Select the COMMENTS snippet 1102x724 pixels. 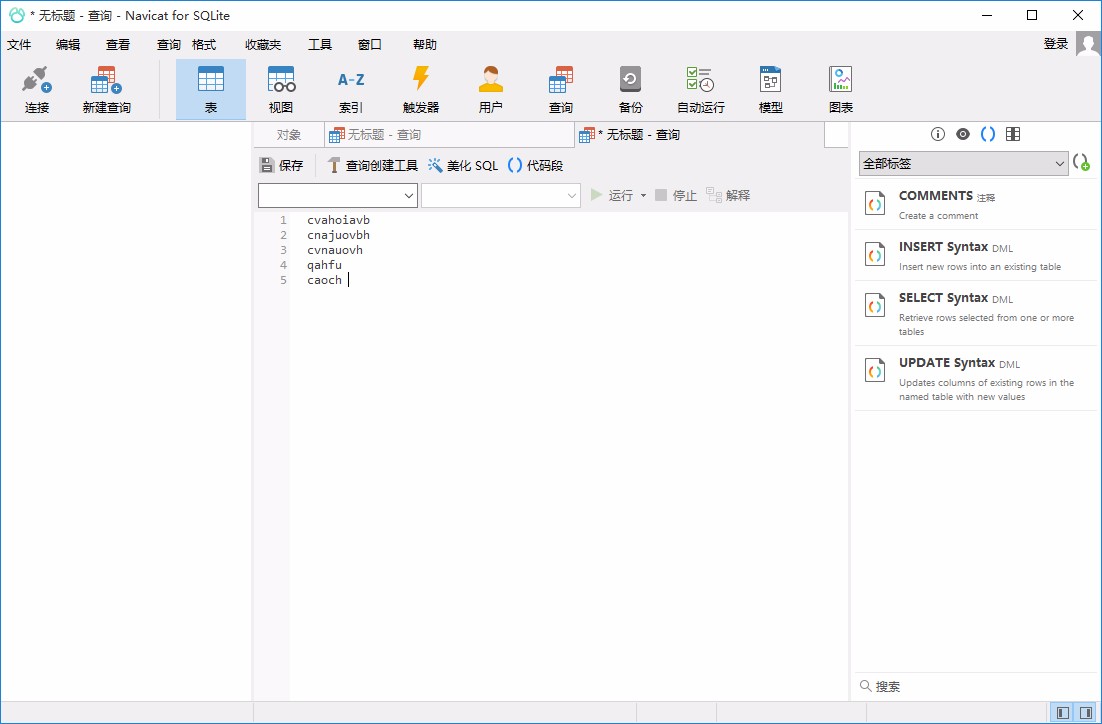(x=975, y=205)
